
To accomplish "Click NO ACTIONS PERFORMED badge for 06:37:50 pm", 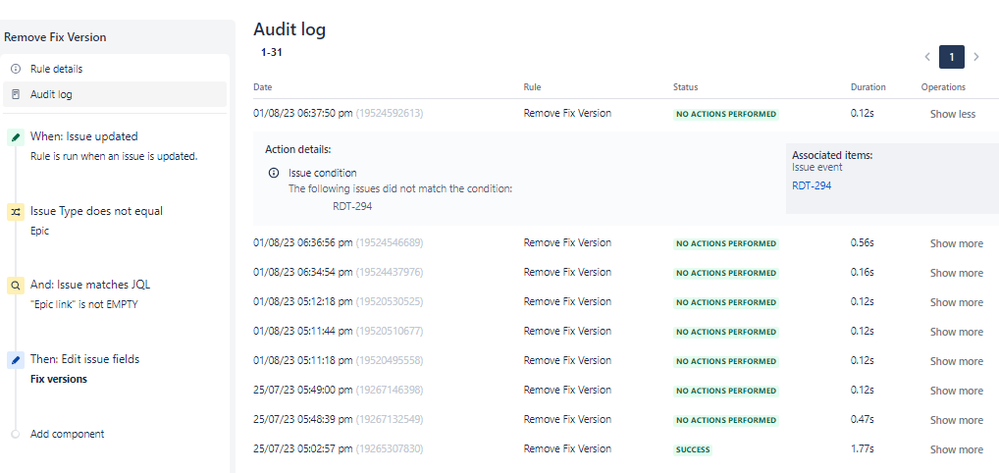I will 726,114.
